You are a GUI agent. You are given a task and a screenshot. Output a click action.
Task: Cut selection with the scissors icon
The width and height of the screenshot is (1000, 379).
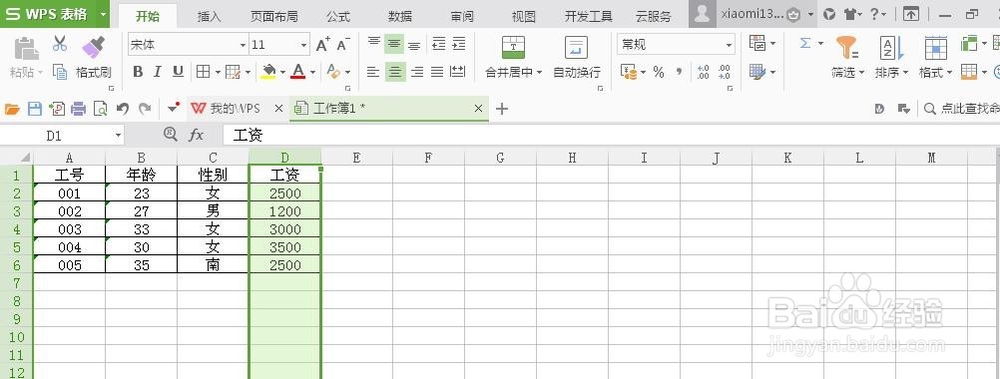(60, 43)
